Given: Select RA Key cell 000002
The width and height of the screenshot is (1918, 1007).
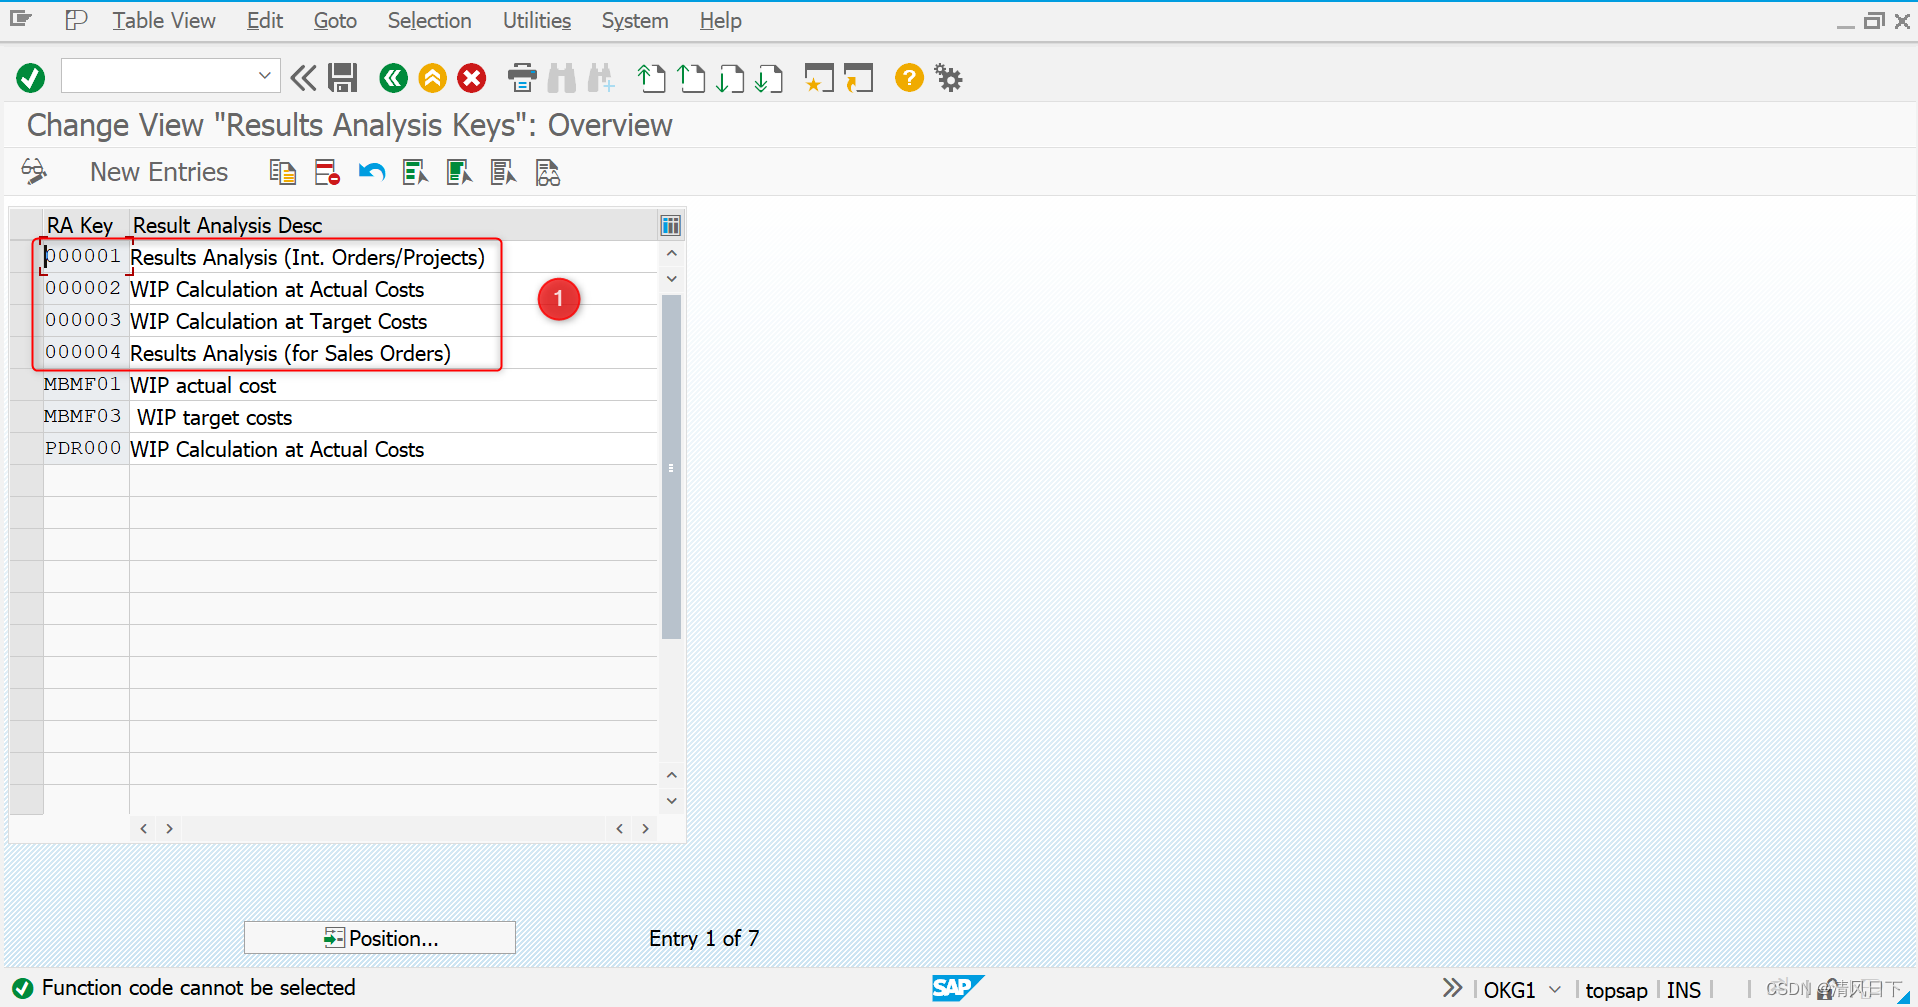Looking at the screenshot, I should 84,288.
